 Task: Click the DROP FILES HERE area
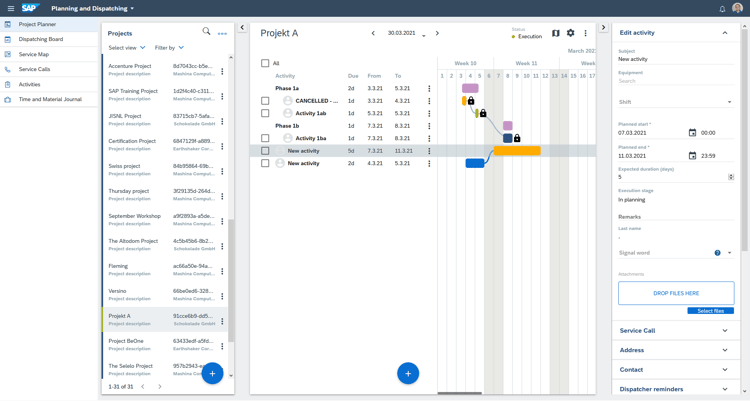(x=676, y=293)
